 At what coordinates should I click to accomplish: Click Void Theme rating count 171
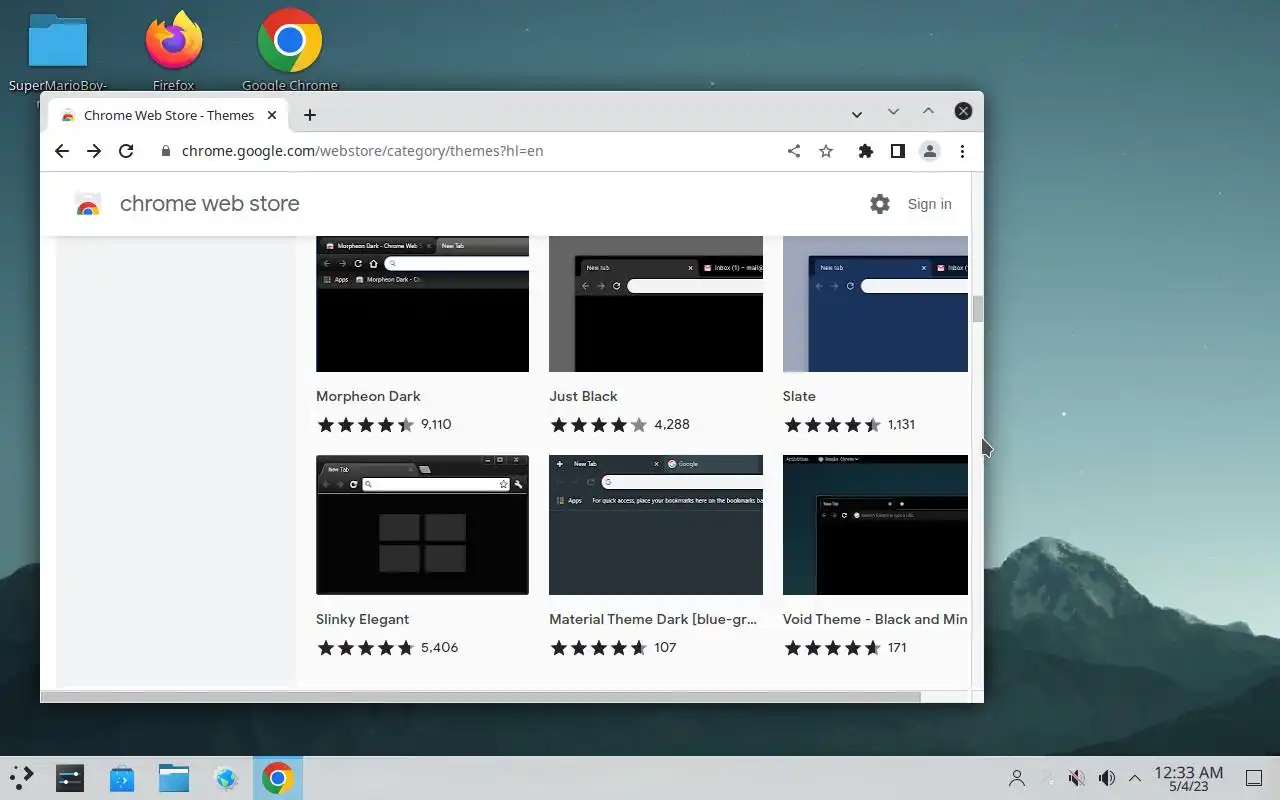tap(897, 647)
